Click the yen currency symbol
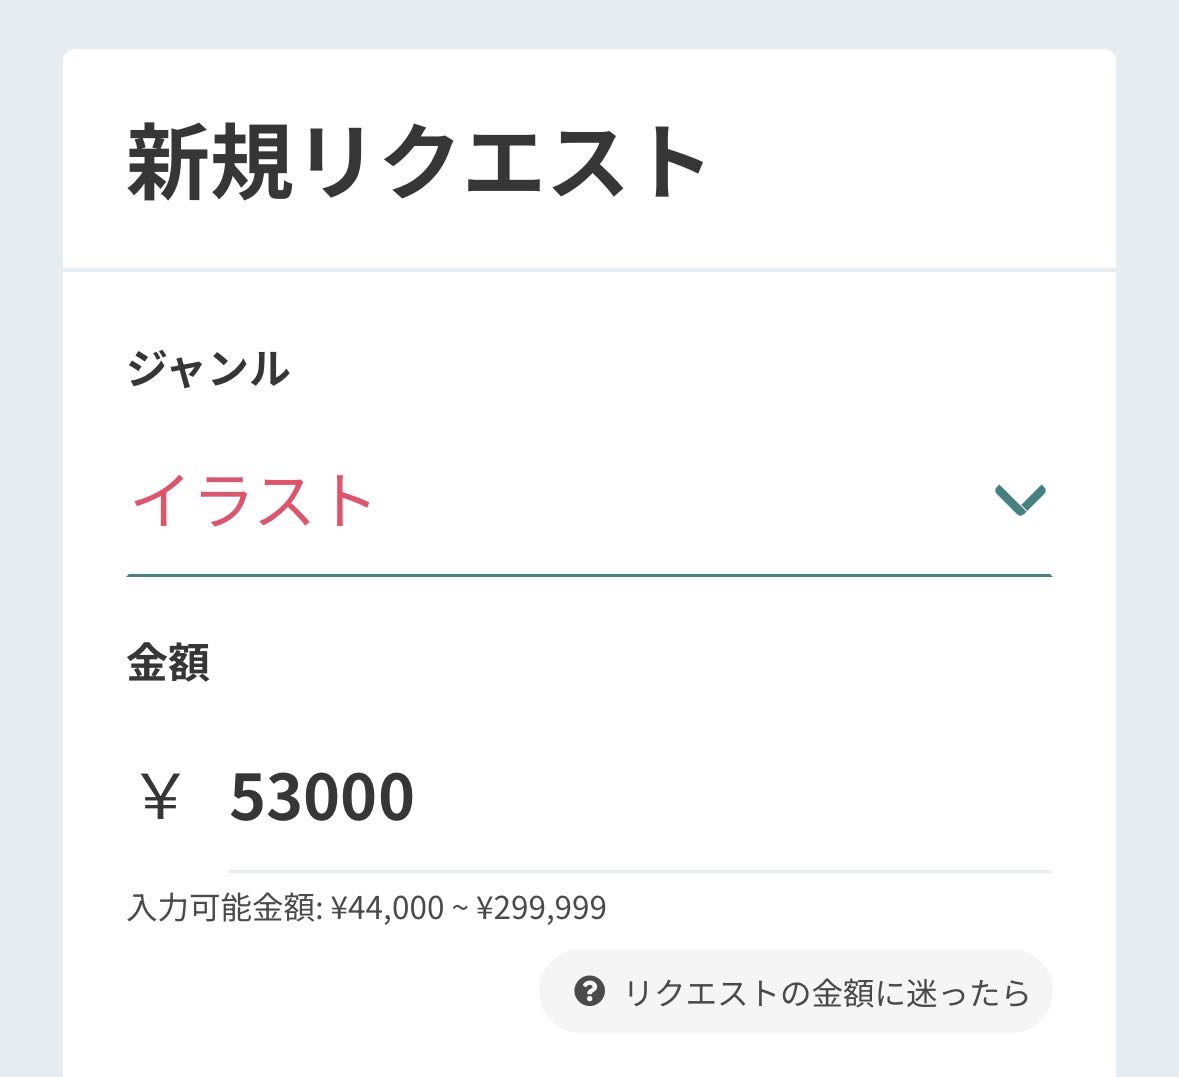The height and width of the screenshot is (1077, 1179). point(160,797)
